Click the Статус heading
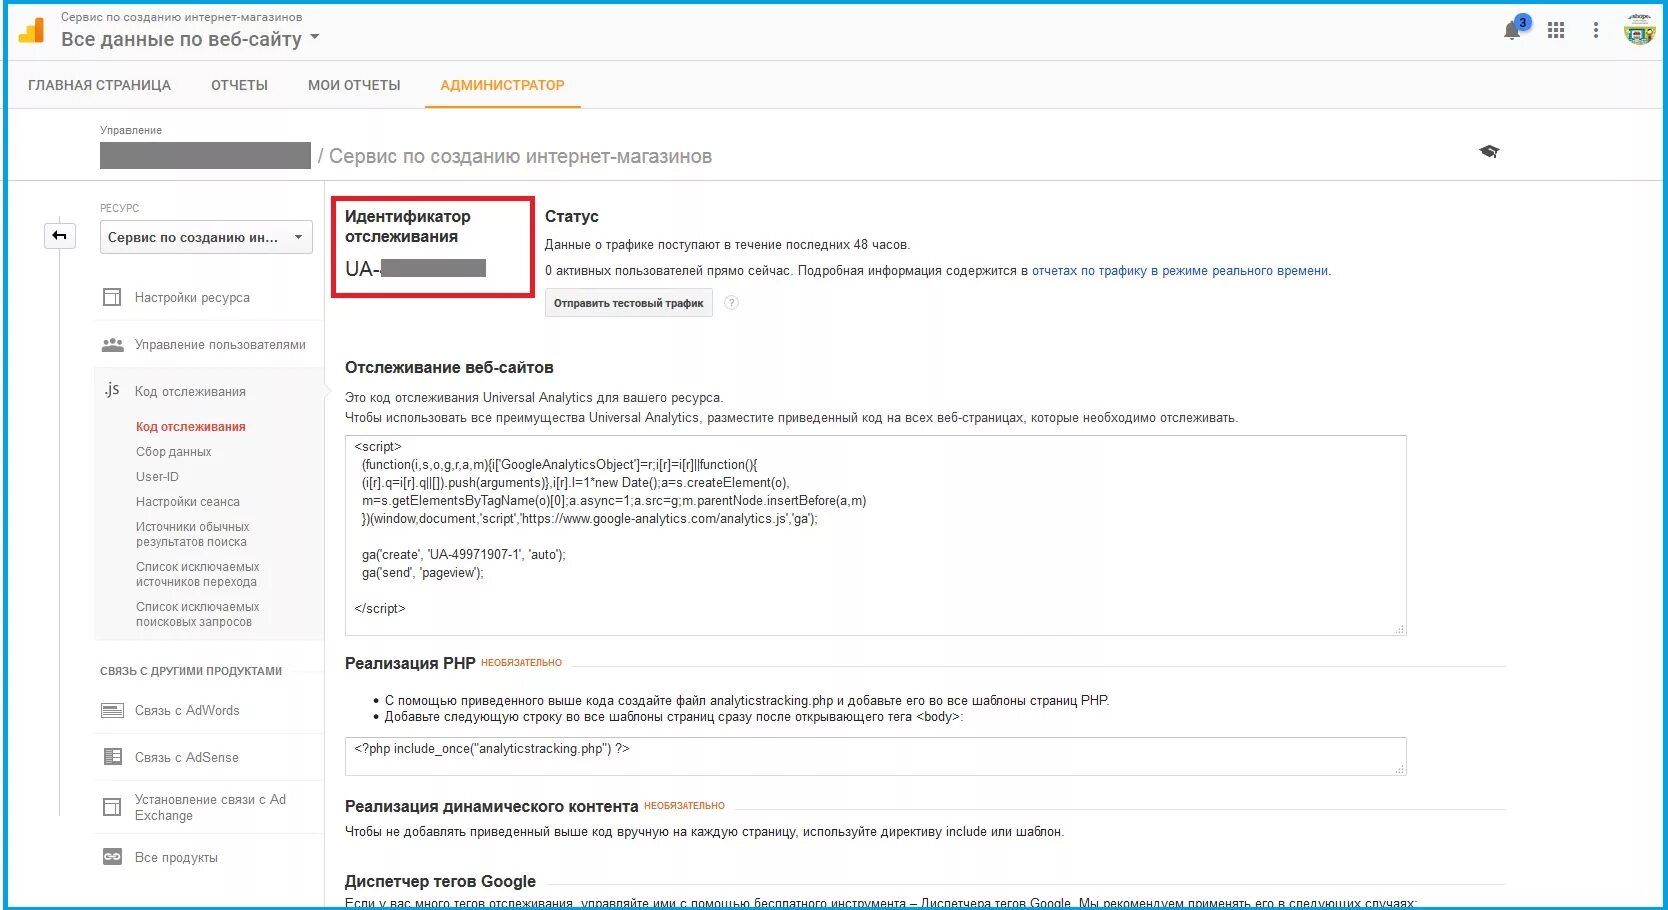The width and height of the screenshot is (1668, 910). click(x=571, y=216)
